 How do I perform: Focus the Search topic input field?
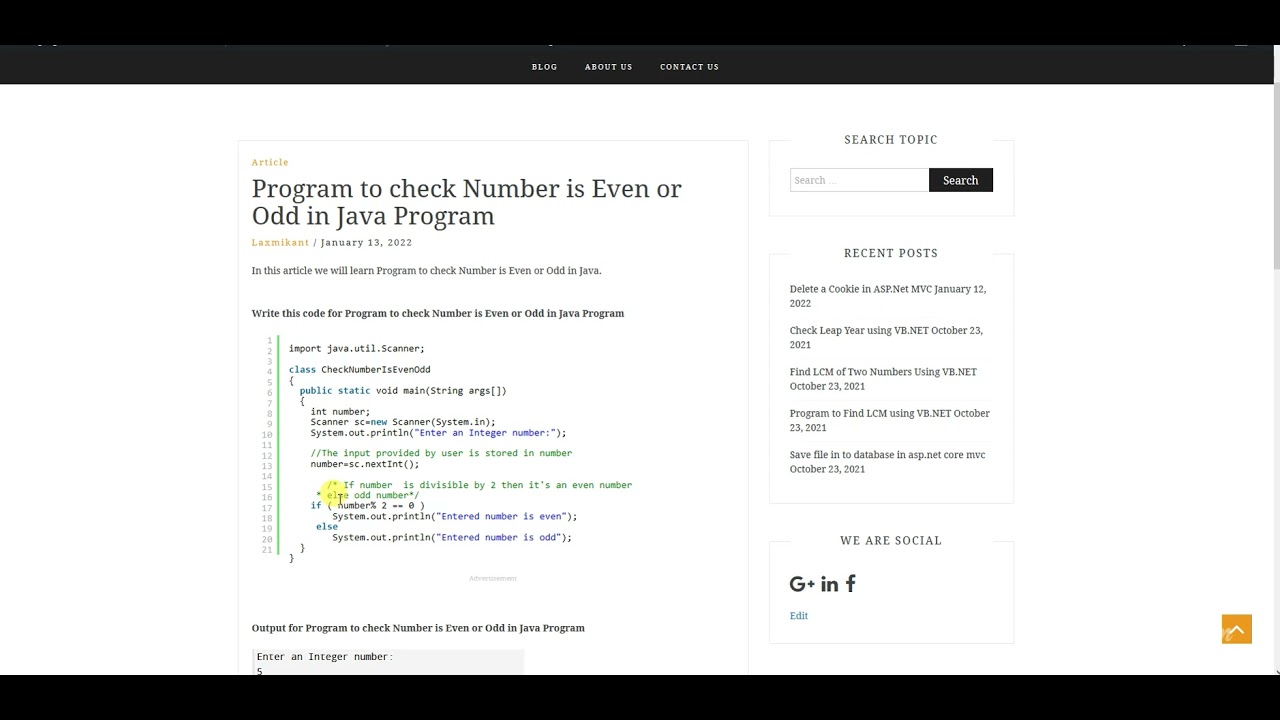point(859,180)
